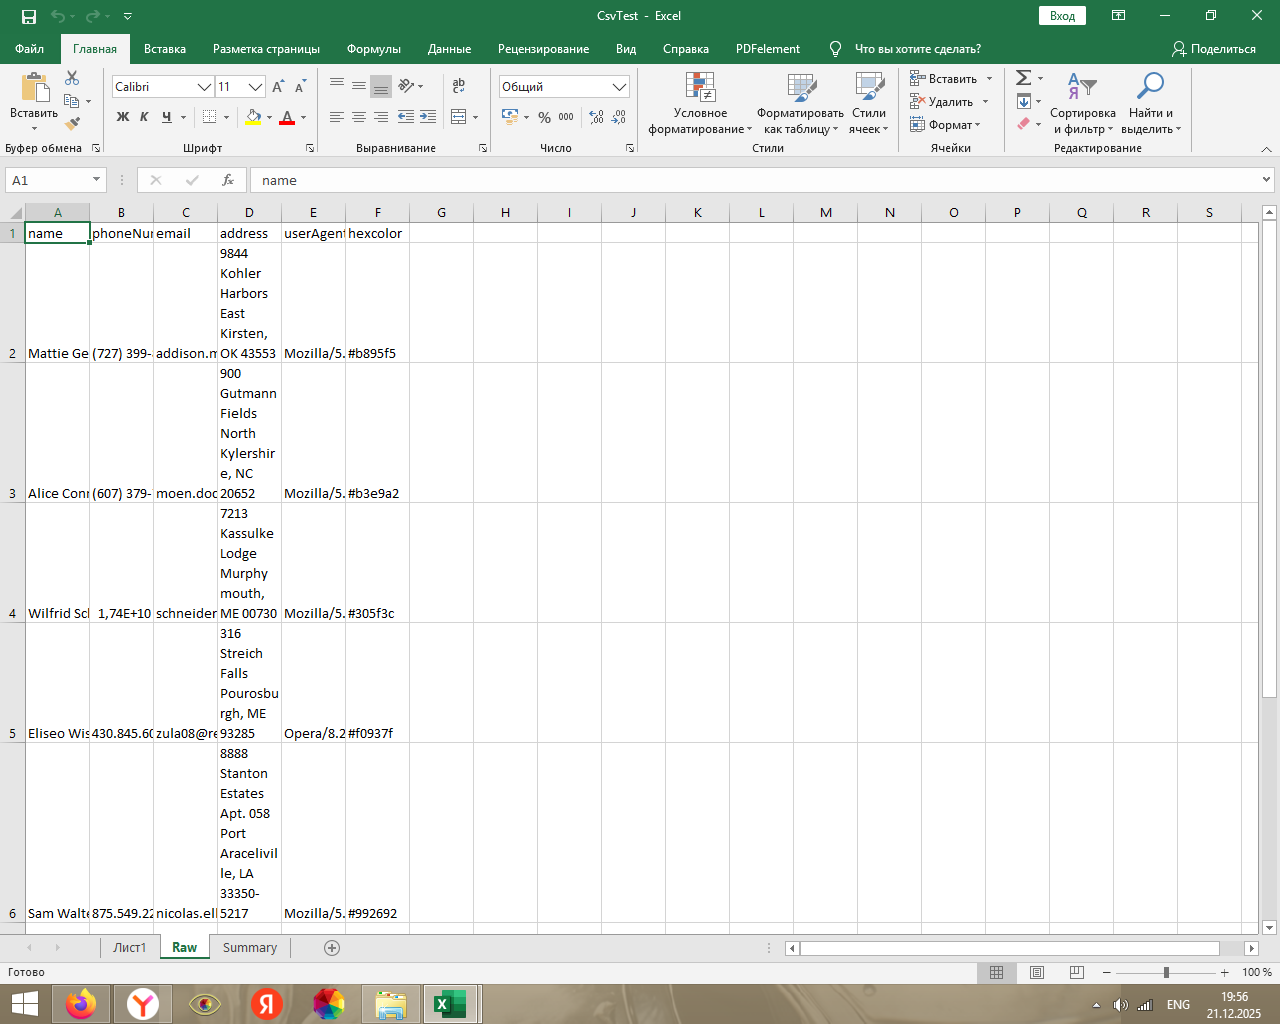Click the Поделиться share button
1280x1024 pixels.
click(1213, 49)
